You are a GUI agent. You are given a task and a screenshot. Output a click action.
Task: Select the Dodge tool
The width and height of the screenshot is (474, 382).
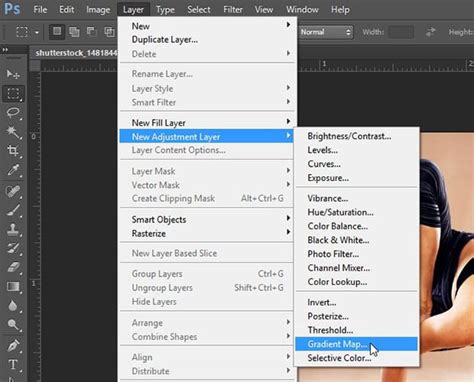pos(13,325)
